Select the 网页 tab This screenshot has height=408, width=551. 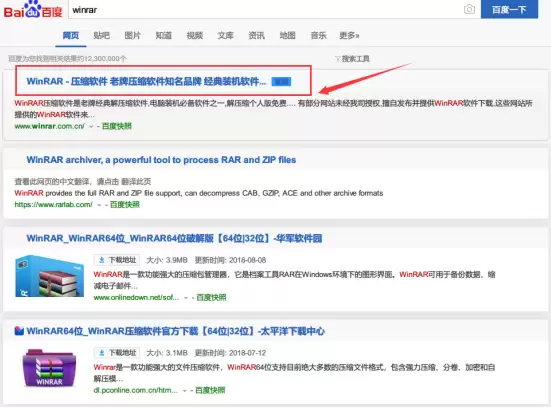pyautogui.click(x=71, y=35)
